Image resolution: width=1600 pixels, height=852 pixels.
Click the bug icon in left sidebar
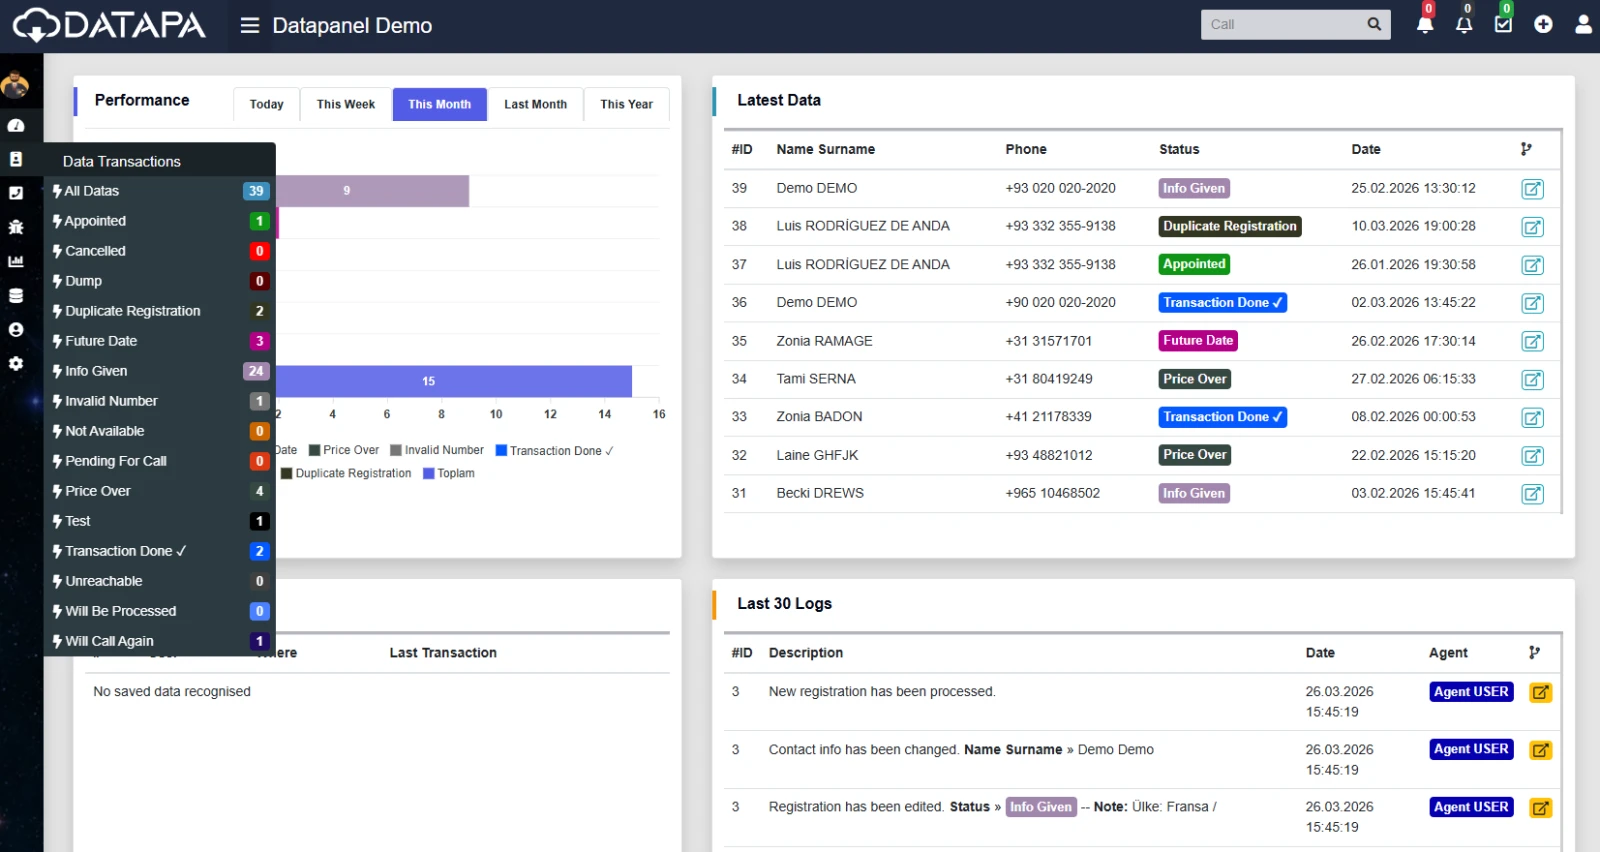[x=16, y=227]
